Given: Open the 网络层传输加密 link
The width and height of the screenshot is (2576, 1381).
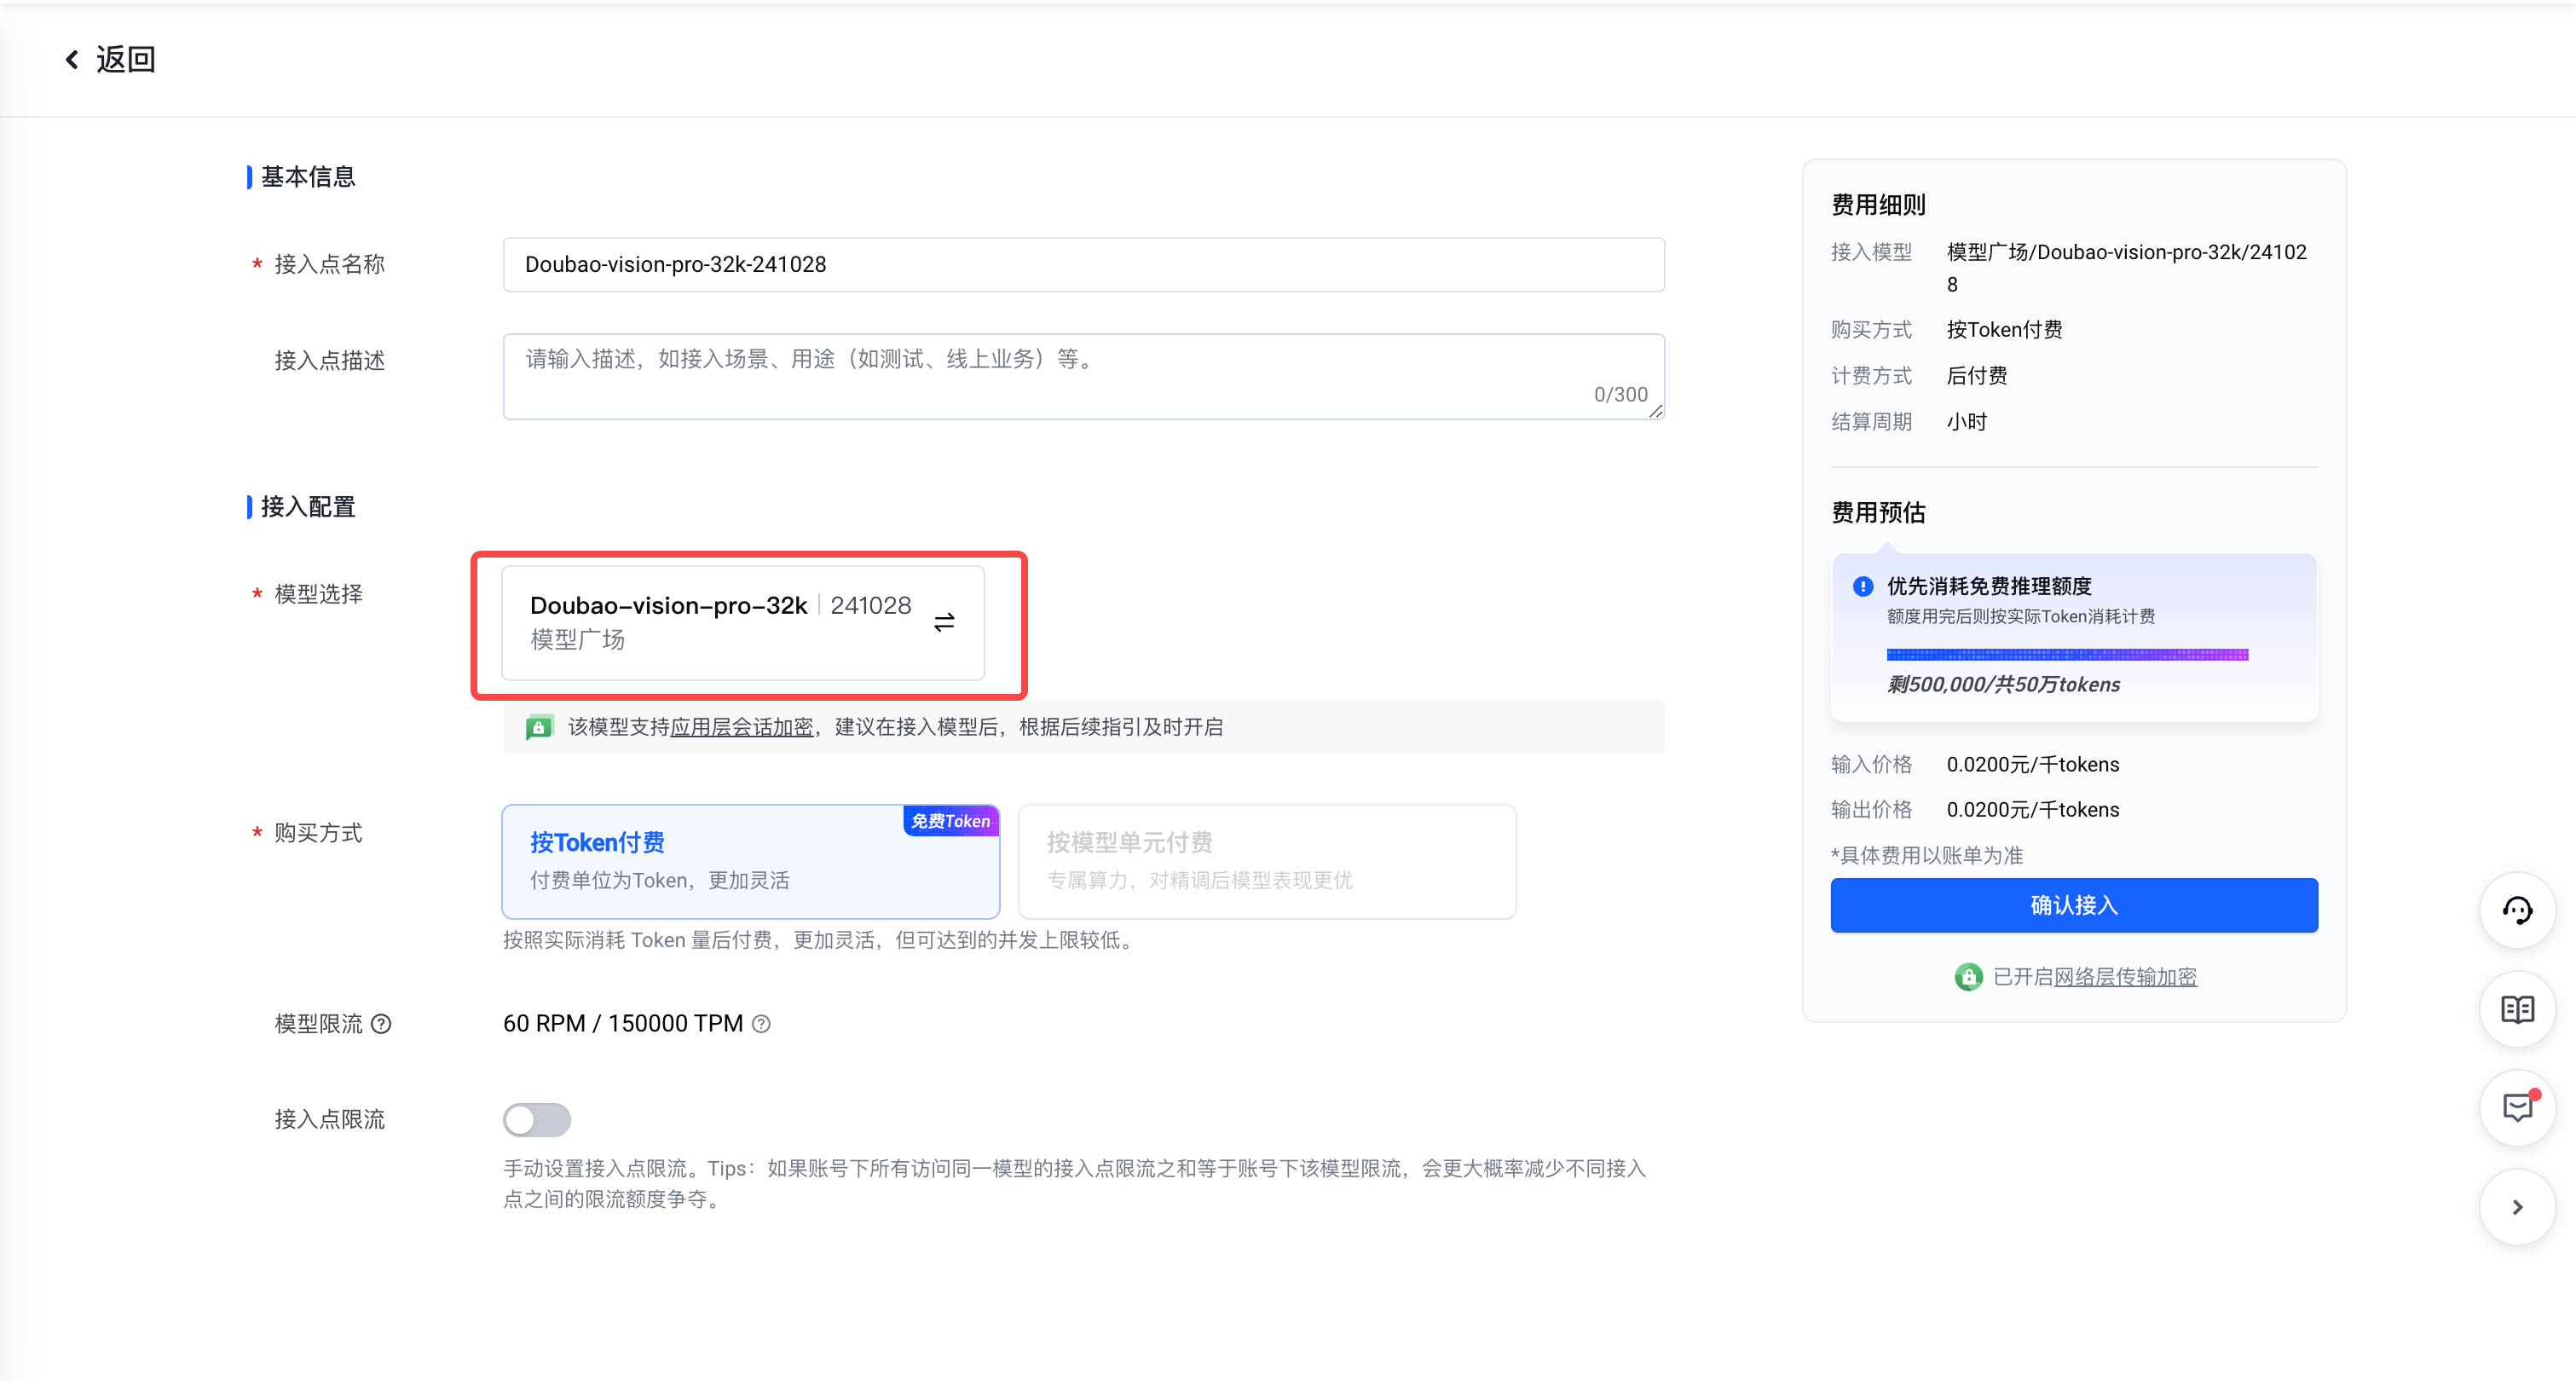Looking at the screenshot, I should [x=2125, y=977].
